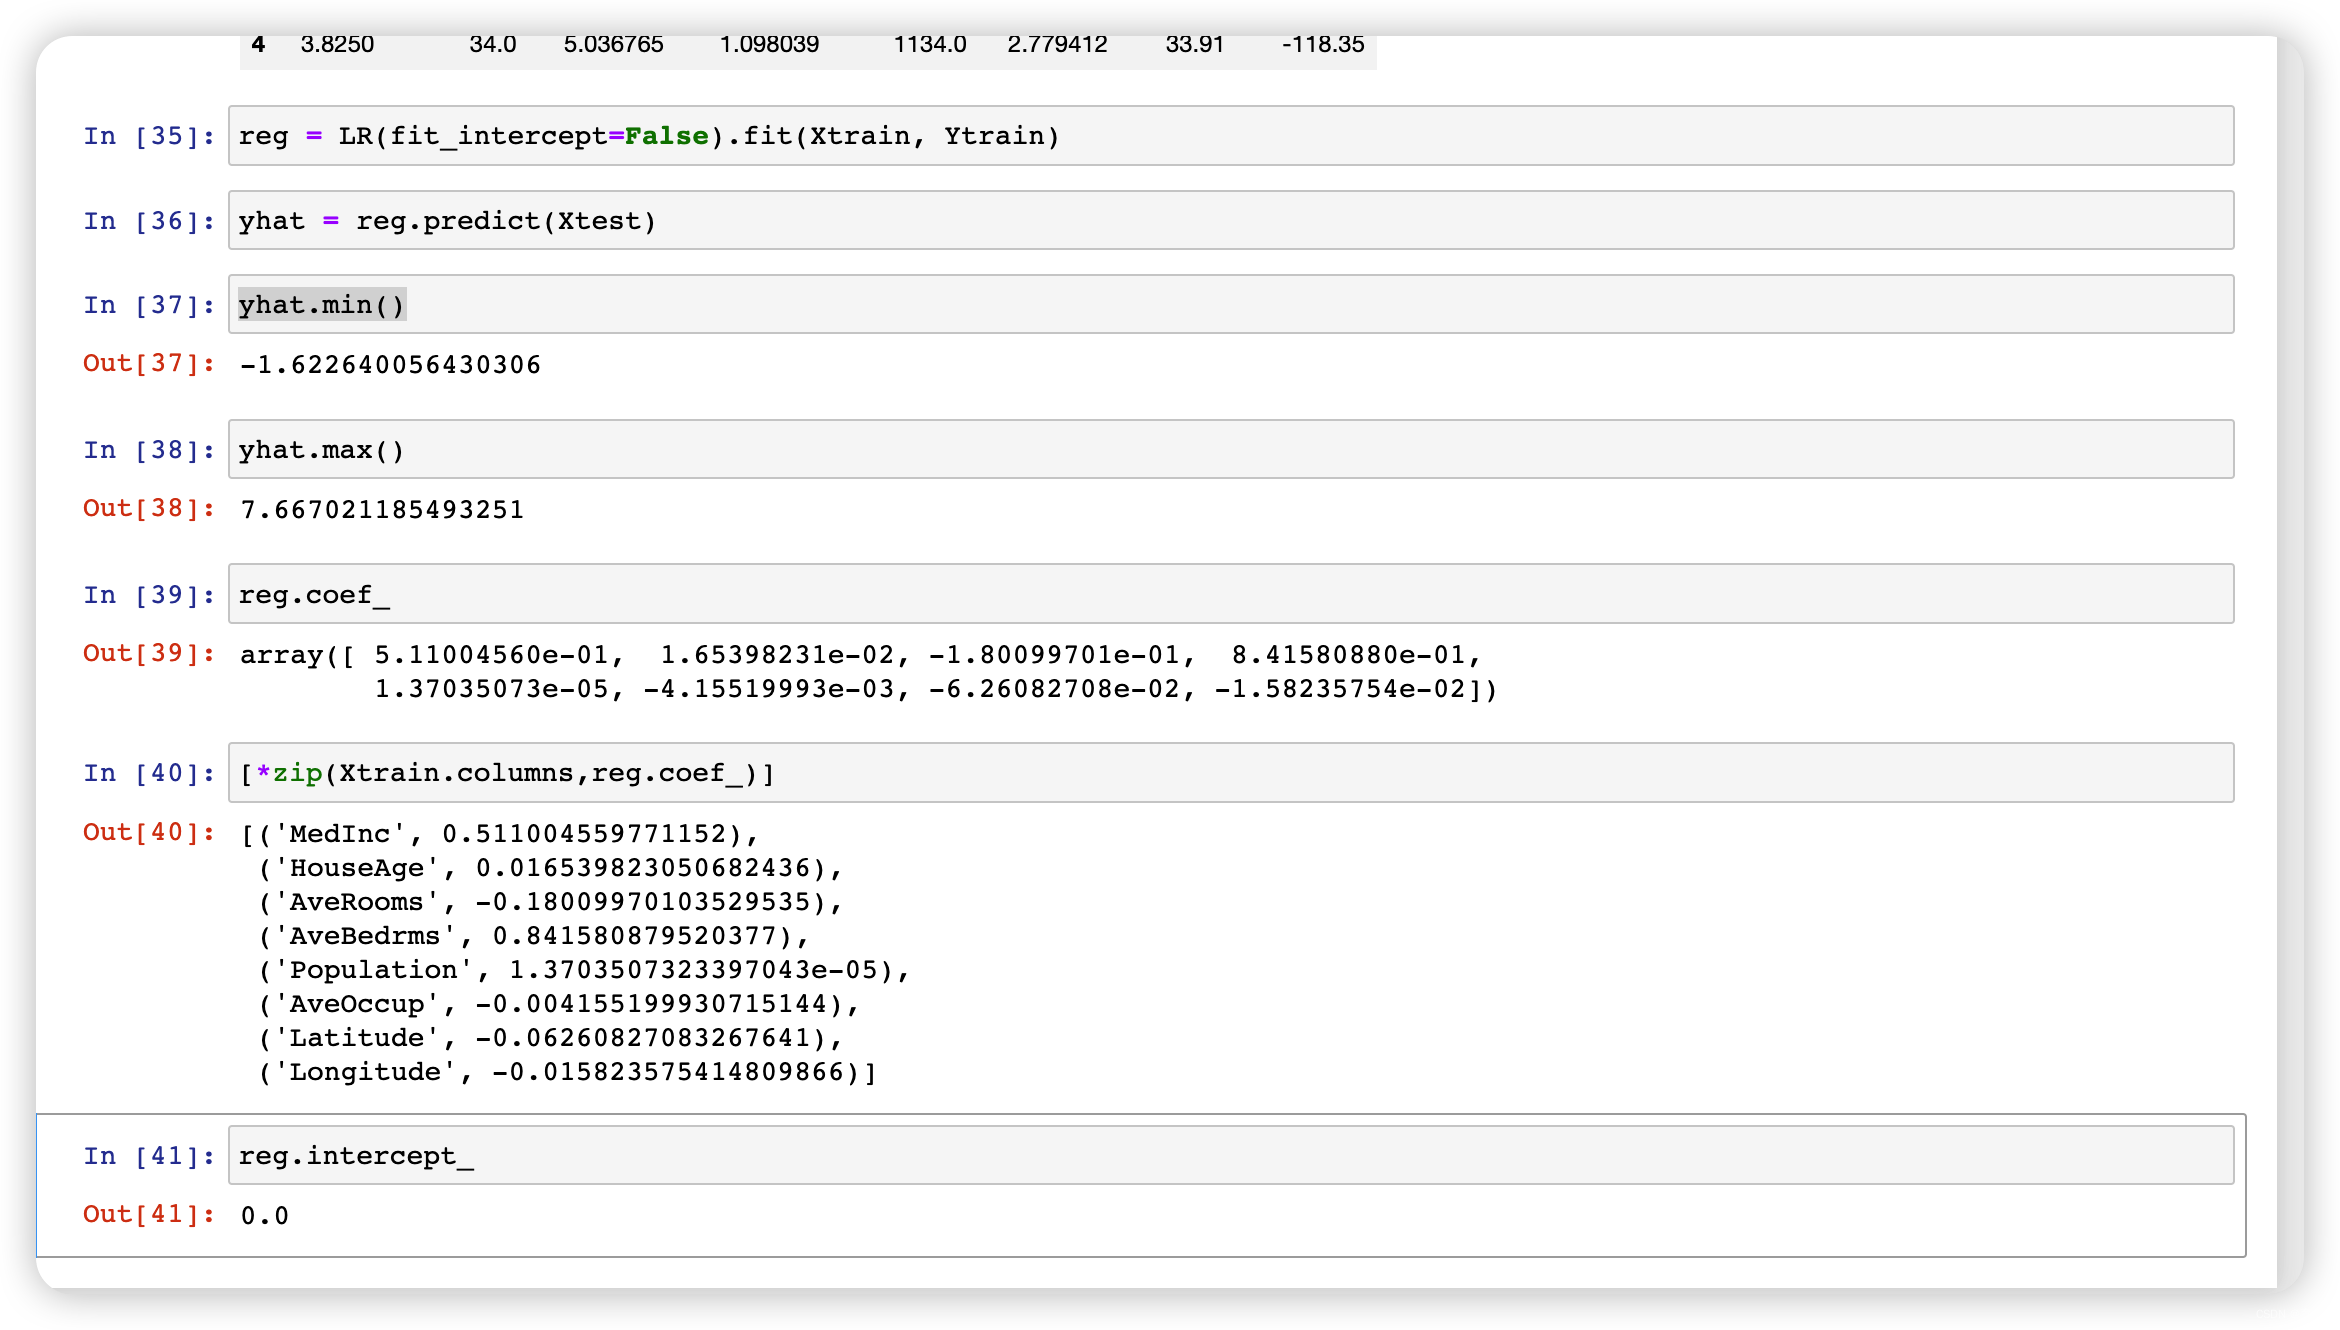
Task: Click the table cell 1.098039
Action: coord(769,44)
